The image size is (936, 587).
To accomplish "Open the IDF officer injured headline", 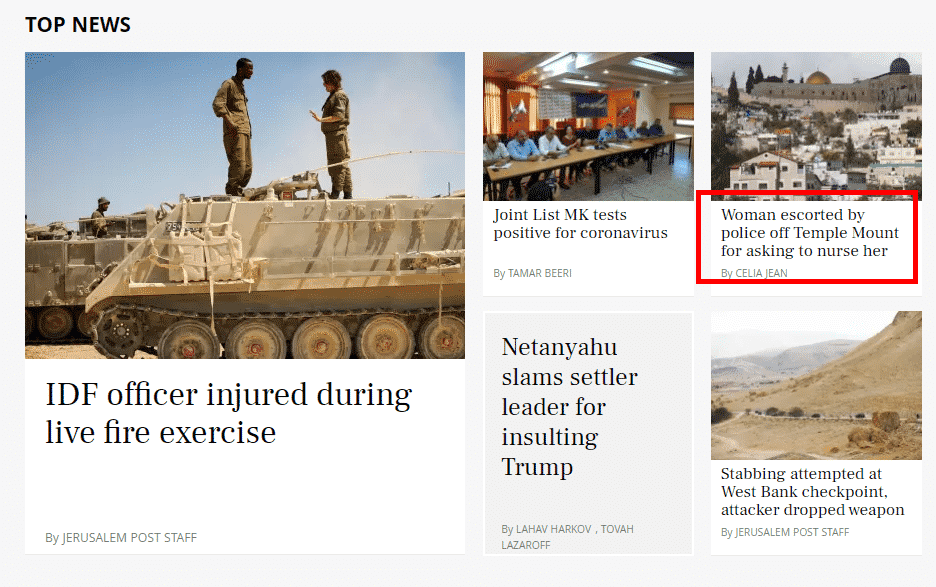I will coord(229,413).
